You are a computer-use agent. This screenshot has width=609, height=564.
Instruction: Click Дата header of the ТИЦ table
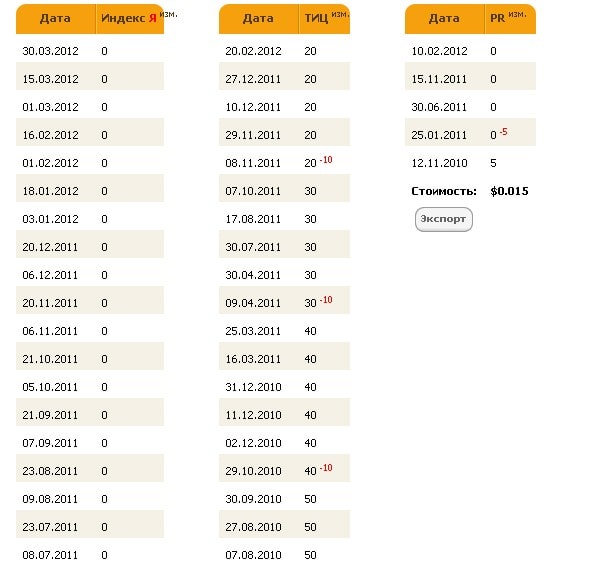(258, 19)
